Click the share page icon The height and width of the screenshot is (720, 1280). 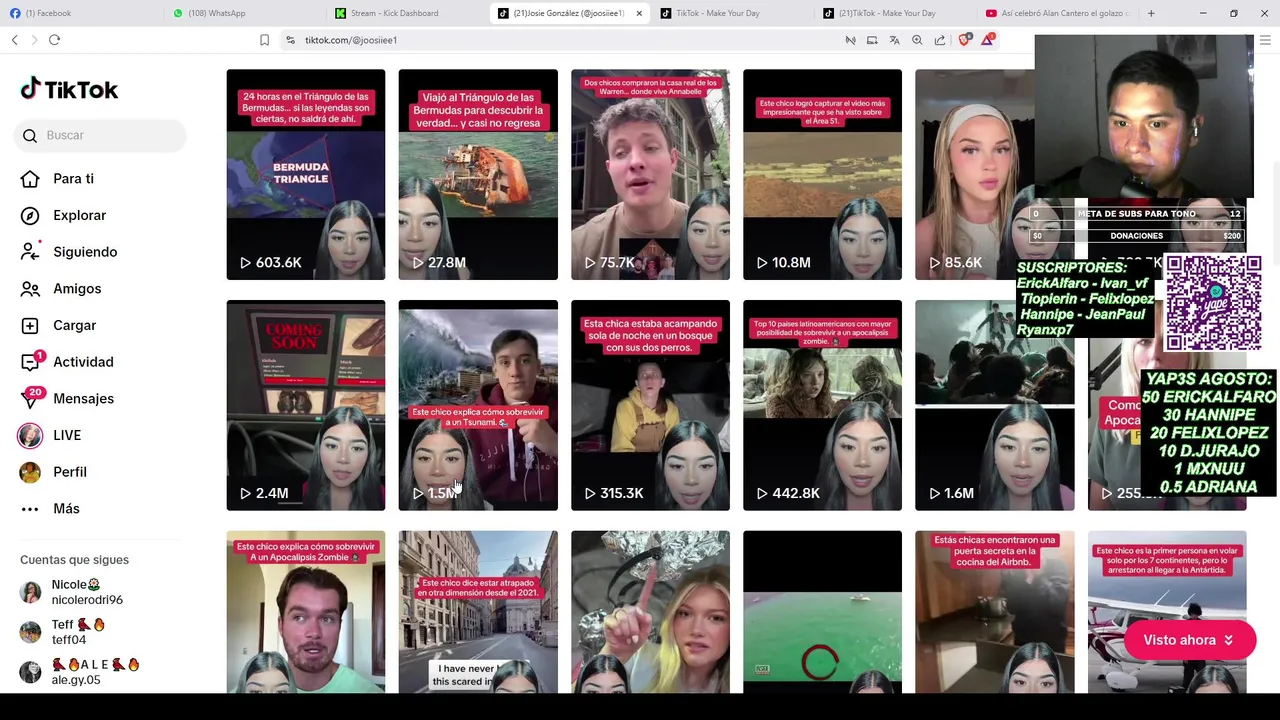(x=940, y=40)
